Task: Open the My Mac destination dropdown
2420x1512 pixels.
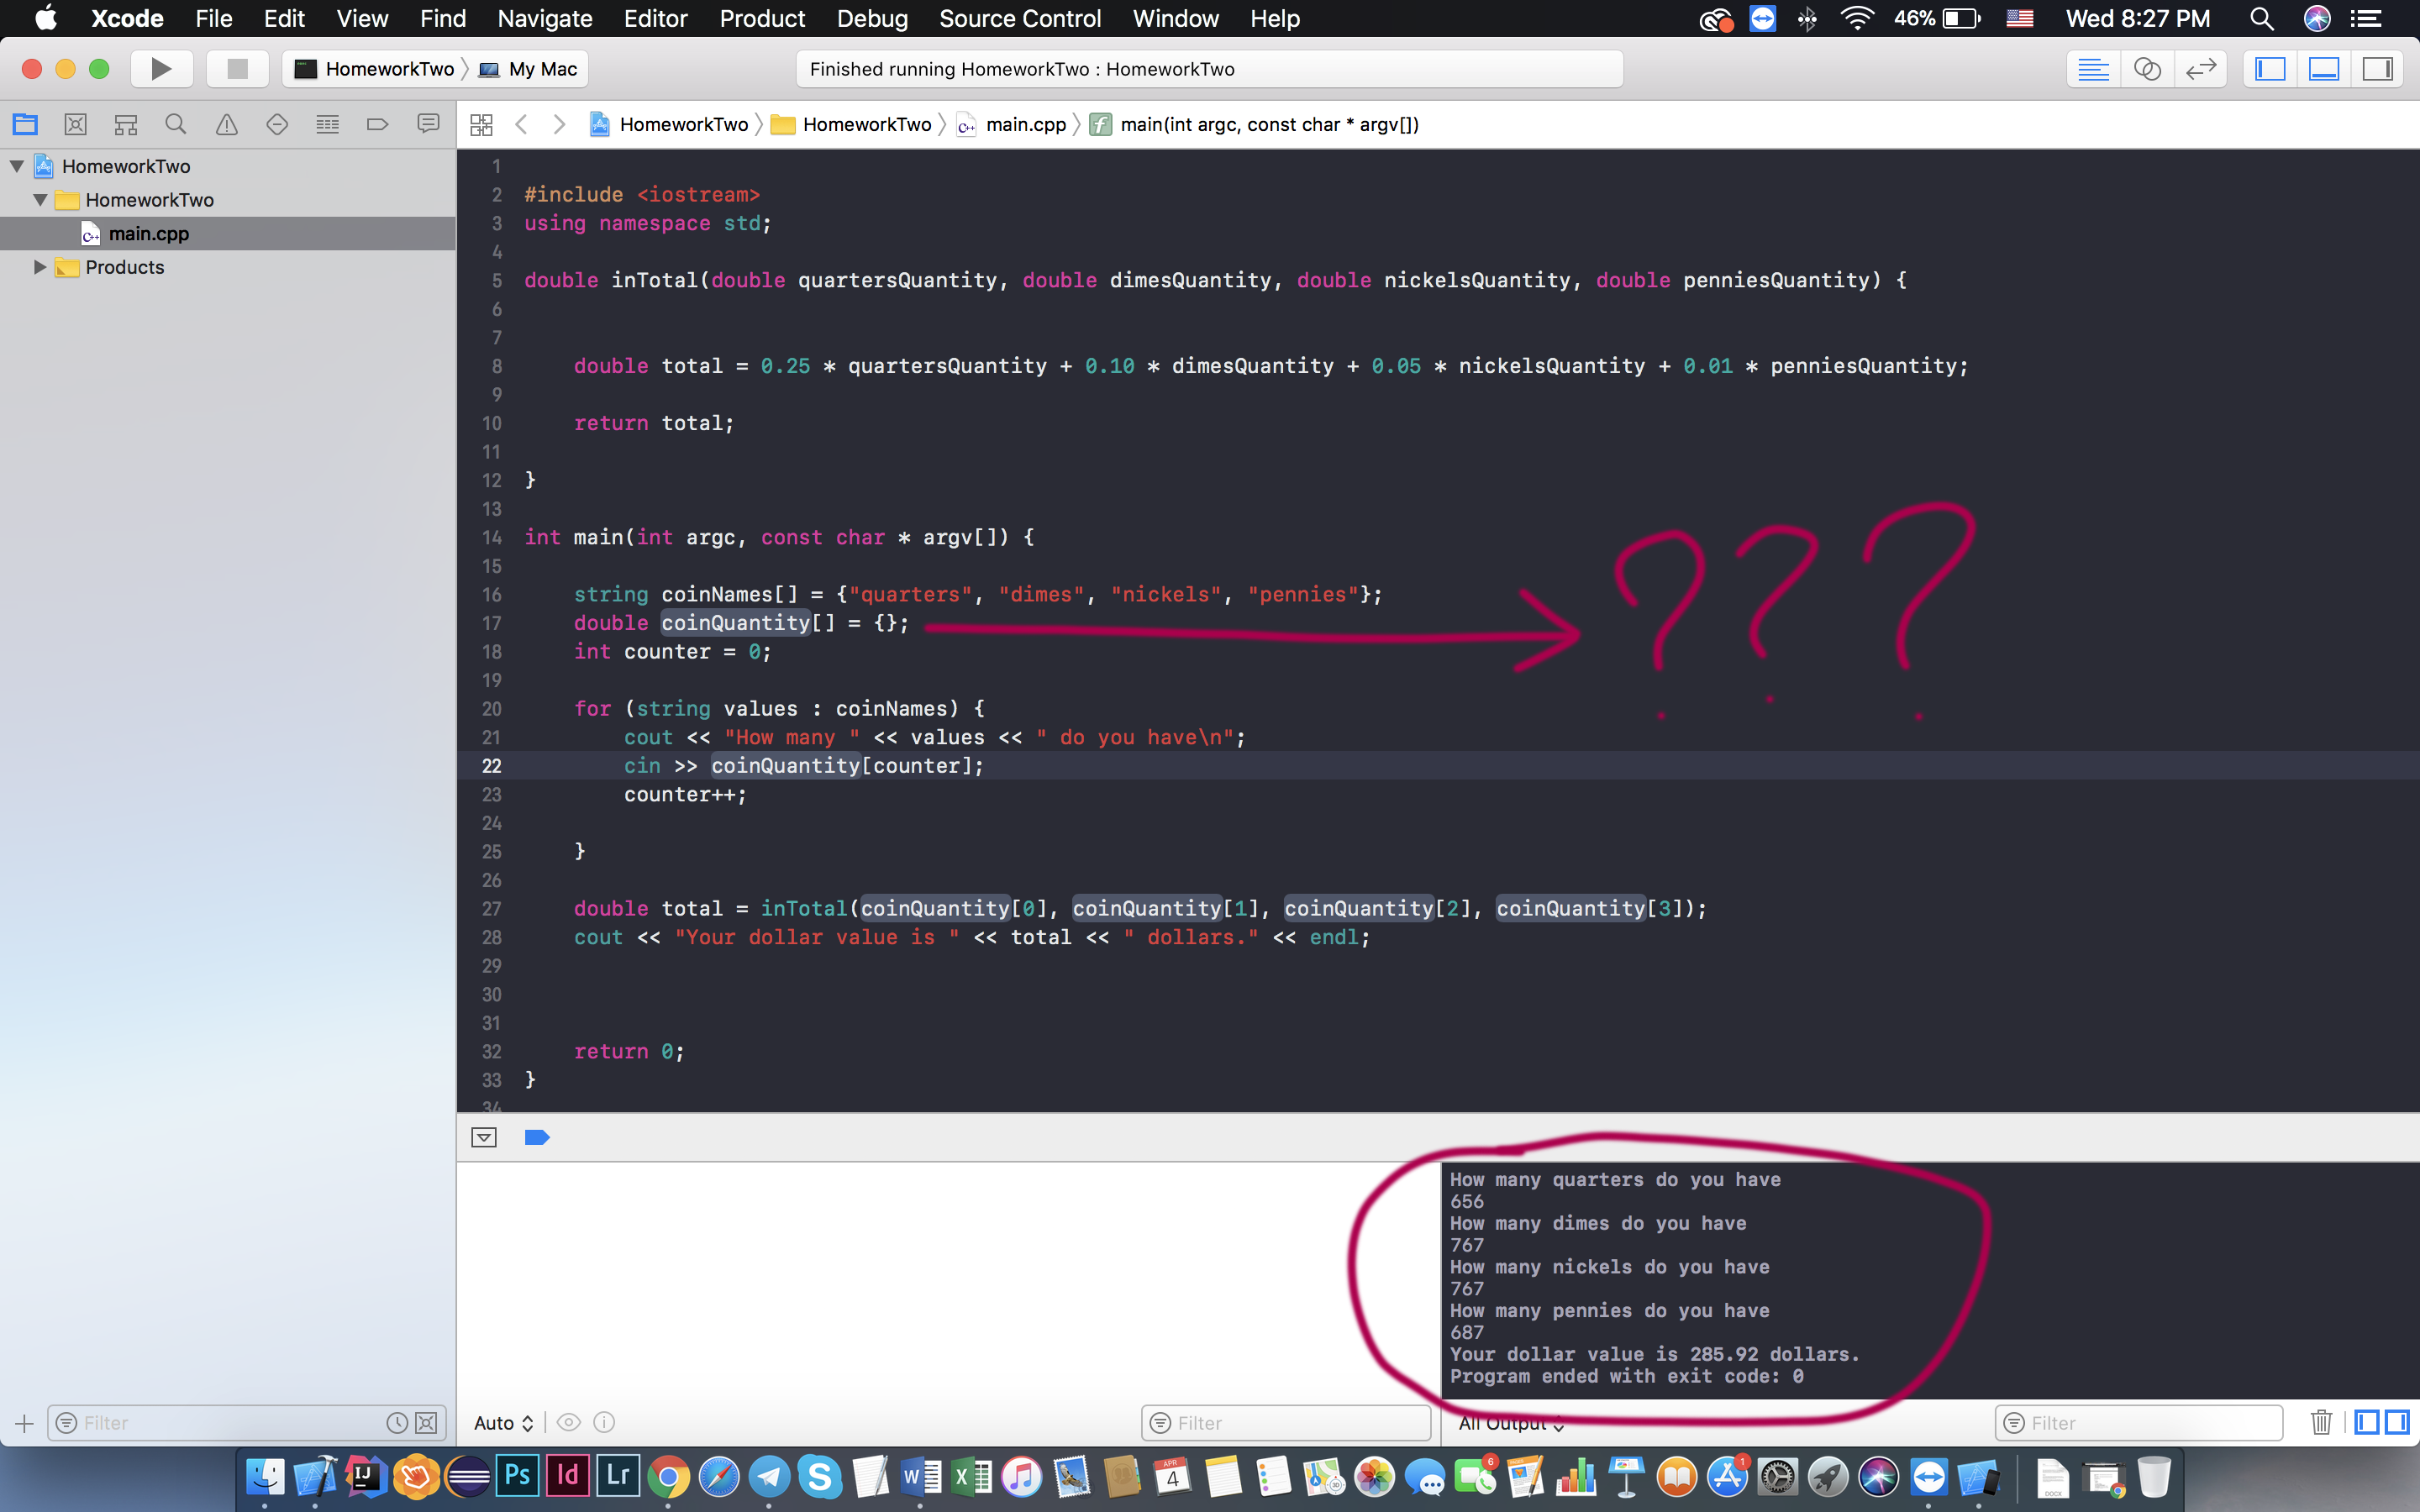Action: click(x=542, y=68)
